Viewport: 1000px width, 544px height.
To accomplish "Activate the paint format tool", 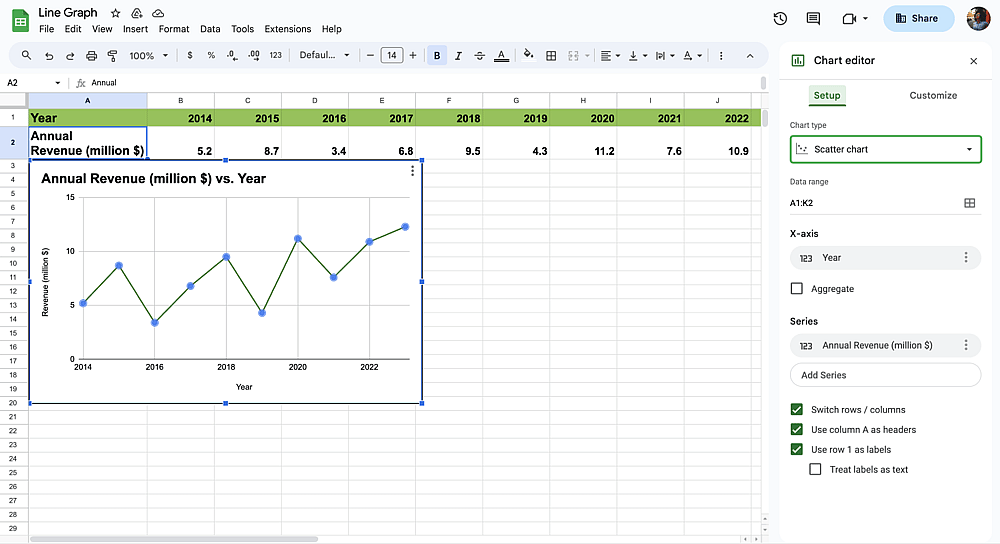I will coord(112,55).
